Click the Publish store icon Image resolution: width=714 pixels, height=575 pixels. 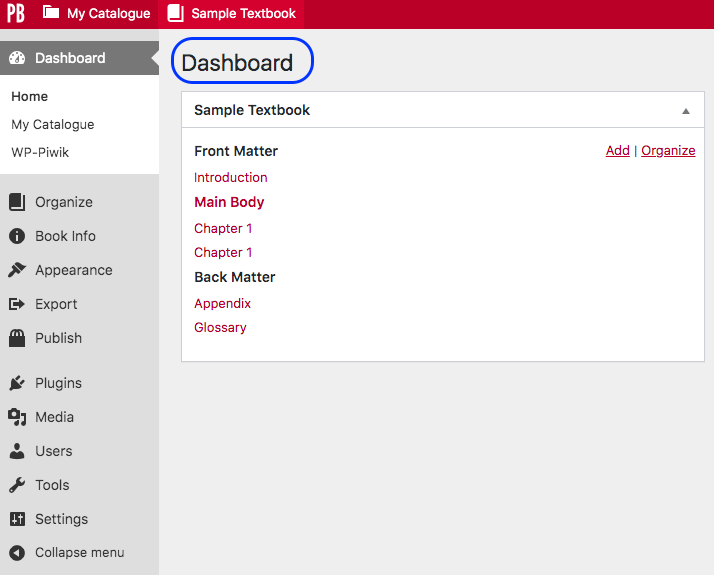(17, 338)
